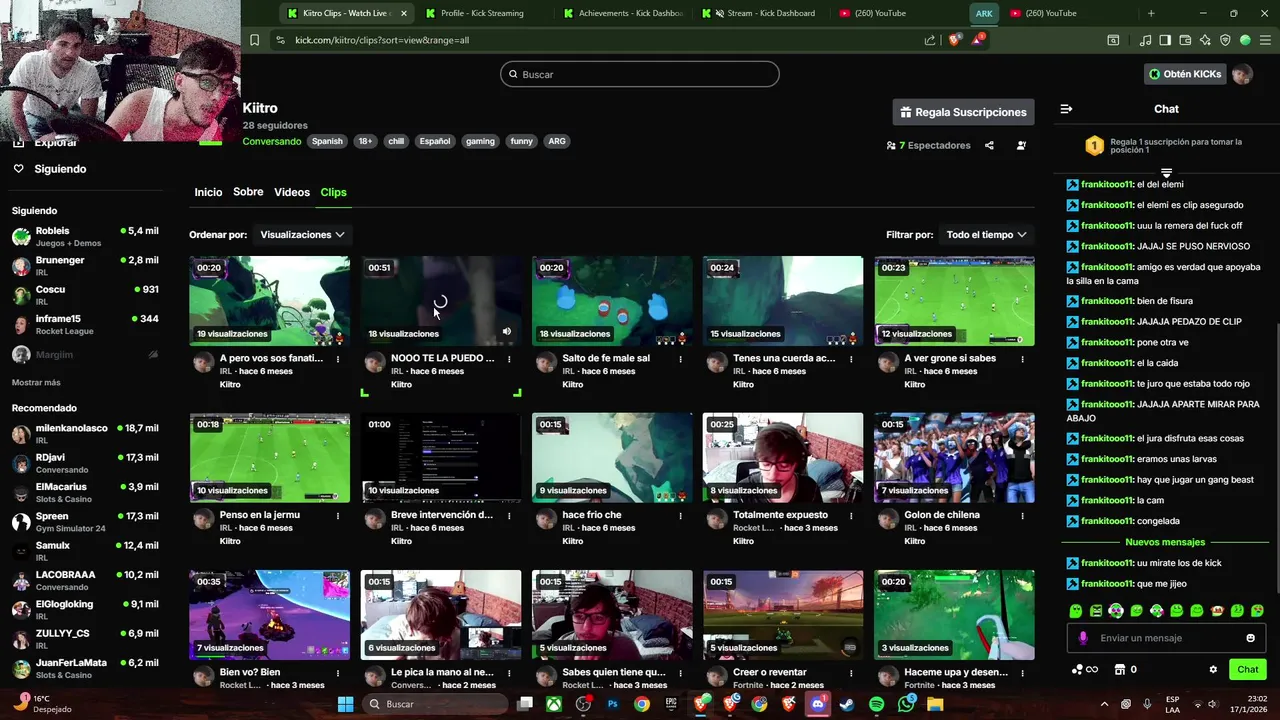
Task: Toggle mute on the NOOO TE LA PUEDO clip
Action: coord(506,332)
